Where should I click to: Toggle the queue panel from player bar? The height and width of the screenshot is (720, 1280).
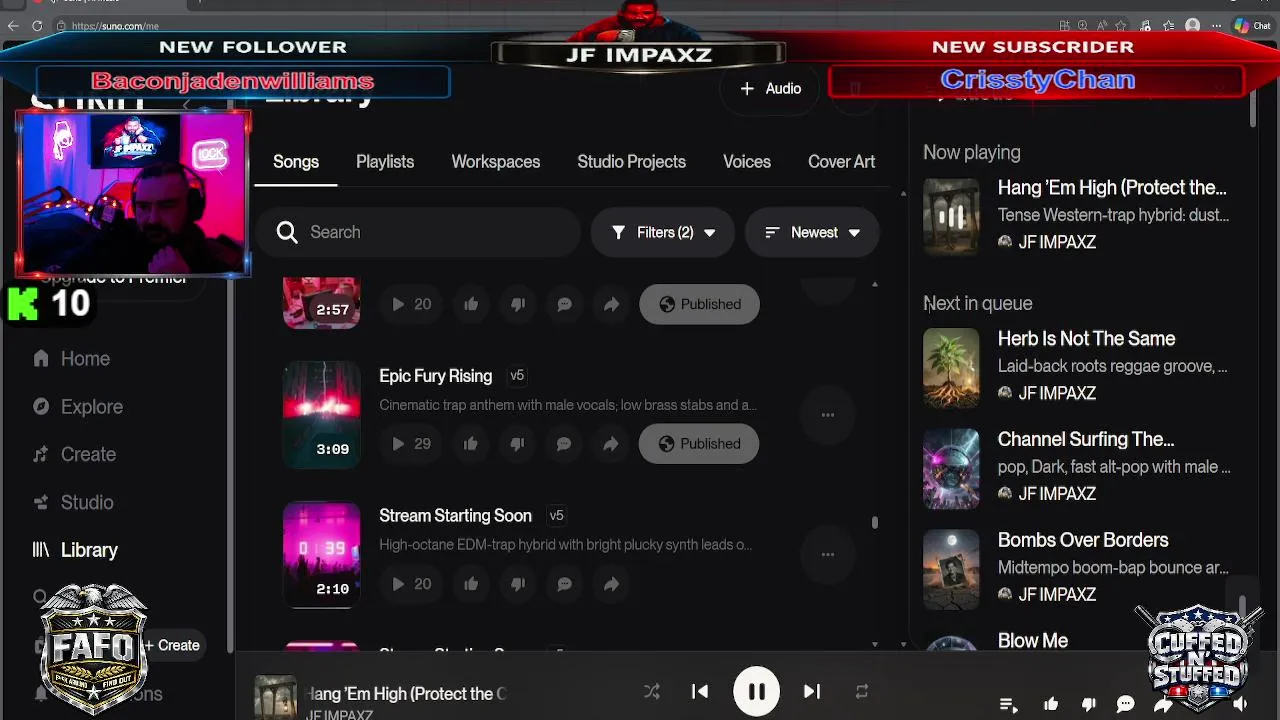(1008, 705)
